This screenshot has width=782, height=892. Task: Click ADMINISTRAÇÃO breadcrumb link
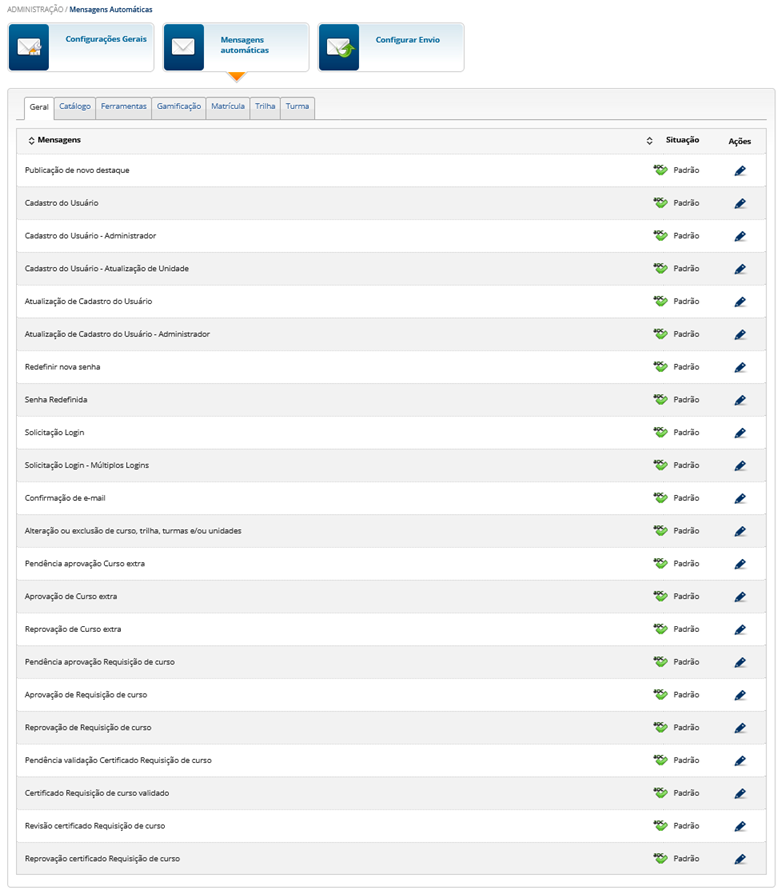click(33, 9)
